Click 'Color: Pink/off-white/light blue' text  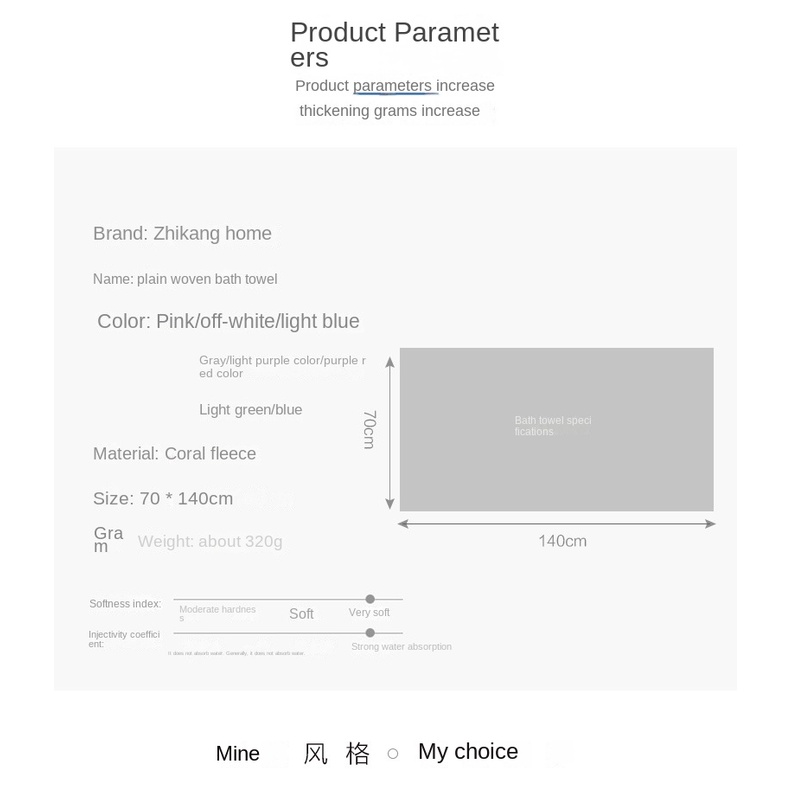pyautogui.click(x=228, y=321)
